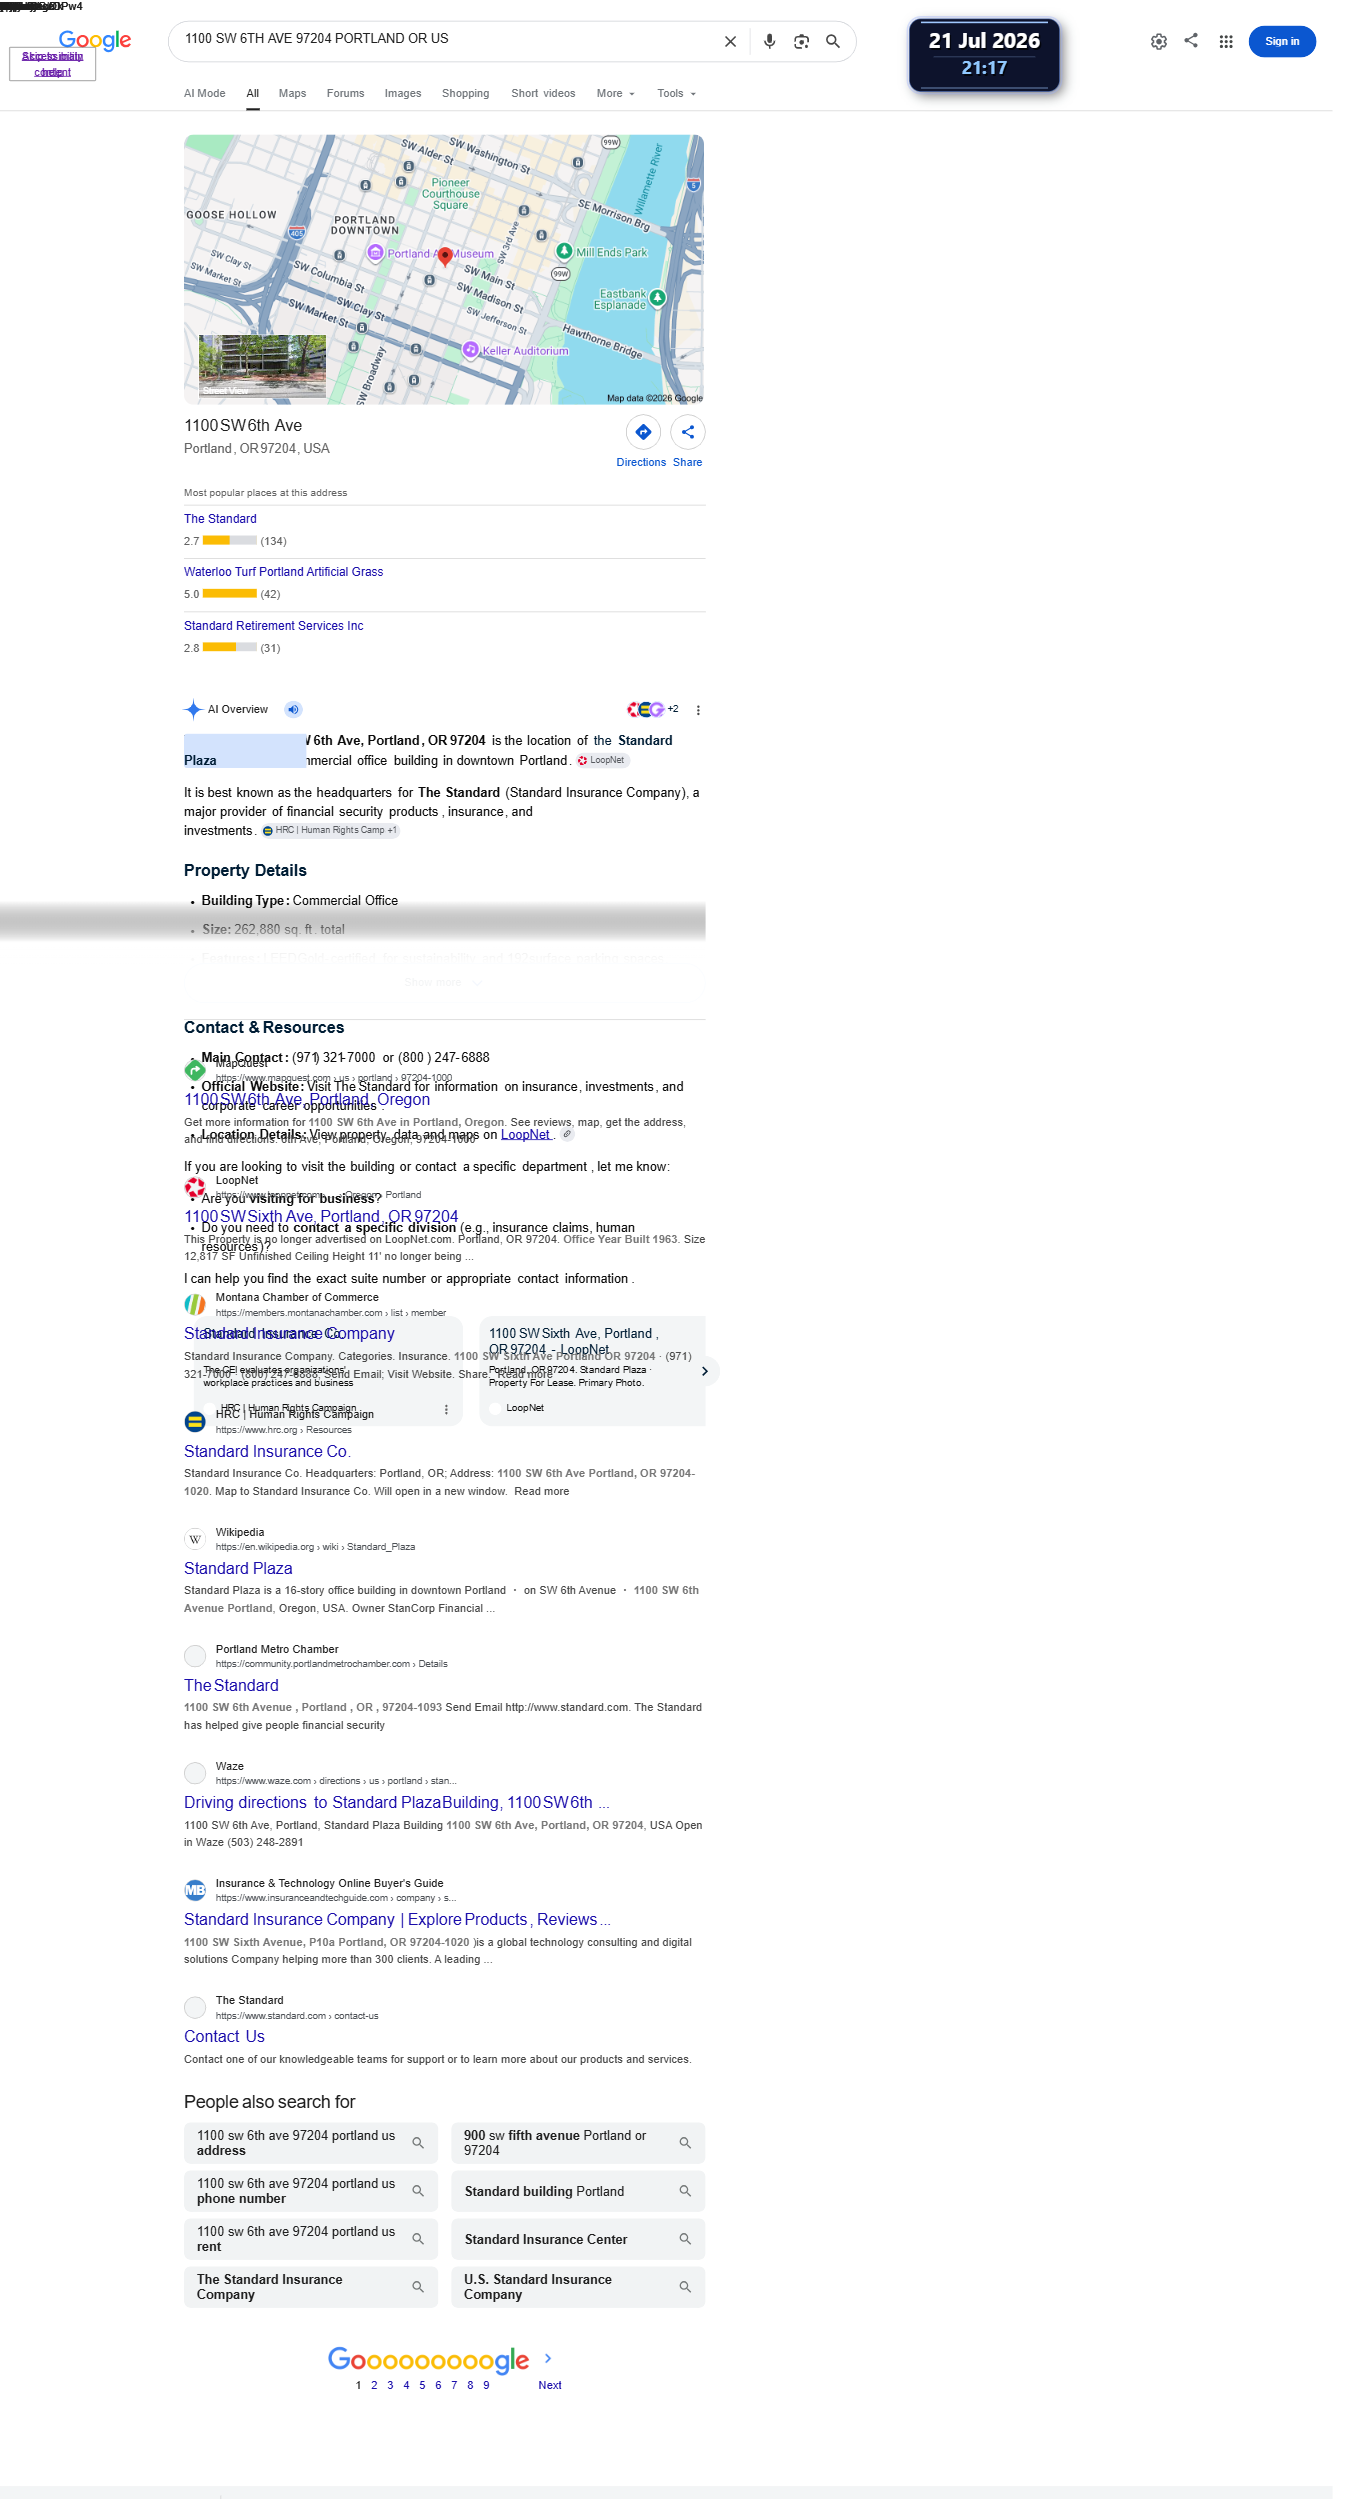The width and height of the screenshot is (1348, 2499).
Task: Click magnifier beside 'Standard Insurance Center'
Action: coord(685,2239)
